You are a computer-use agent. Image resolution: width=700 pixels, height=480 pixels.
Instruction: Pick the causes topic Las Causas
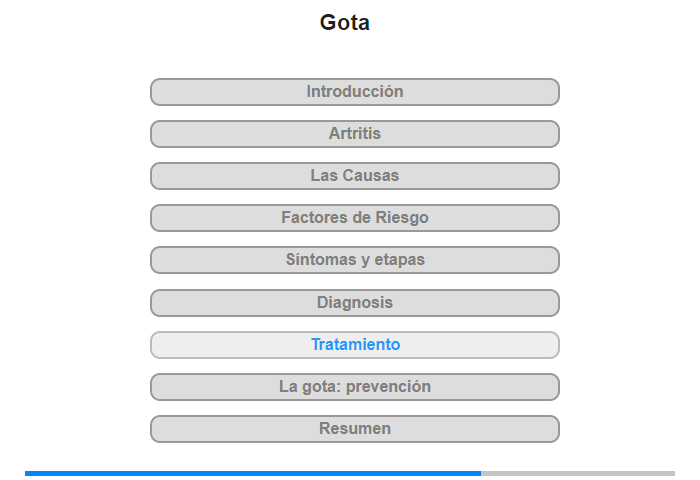(354, 176)
